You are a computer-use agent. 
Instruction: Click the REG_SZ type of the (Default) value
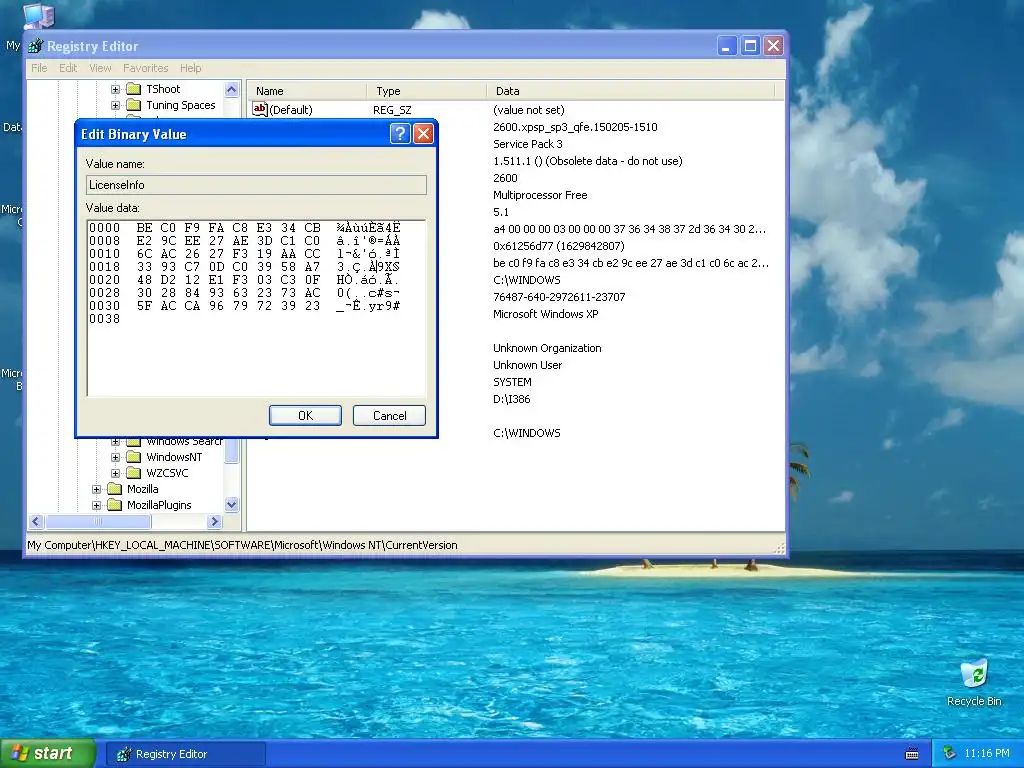click(392, 110)
